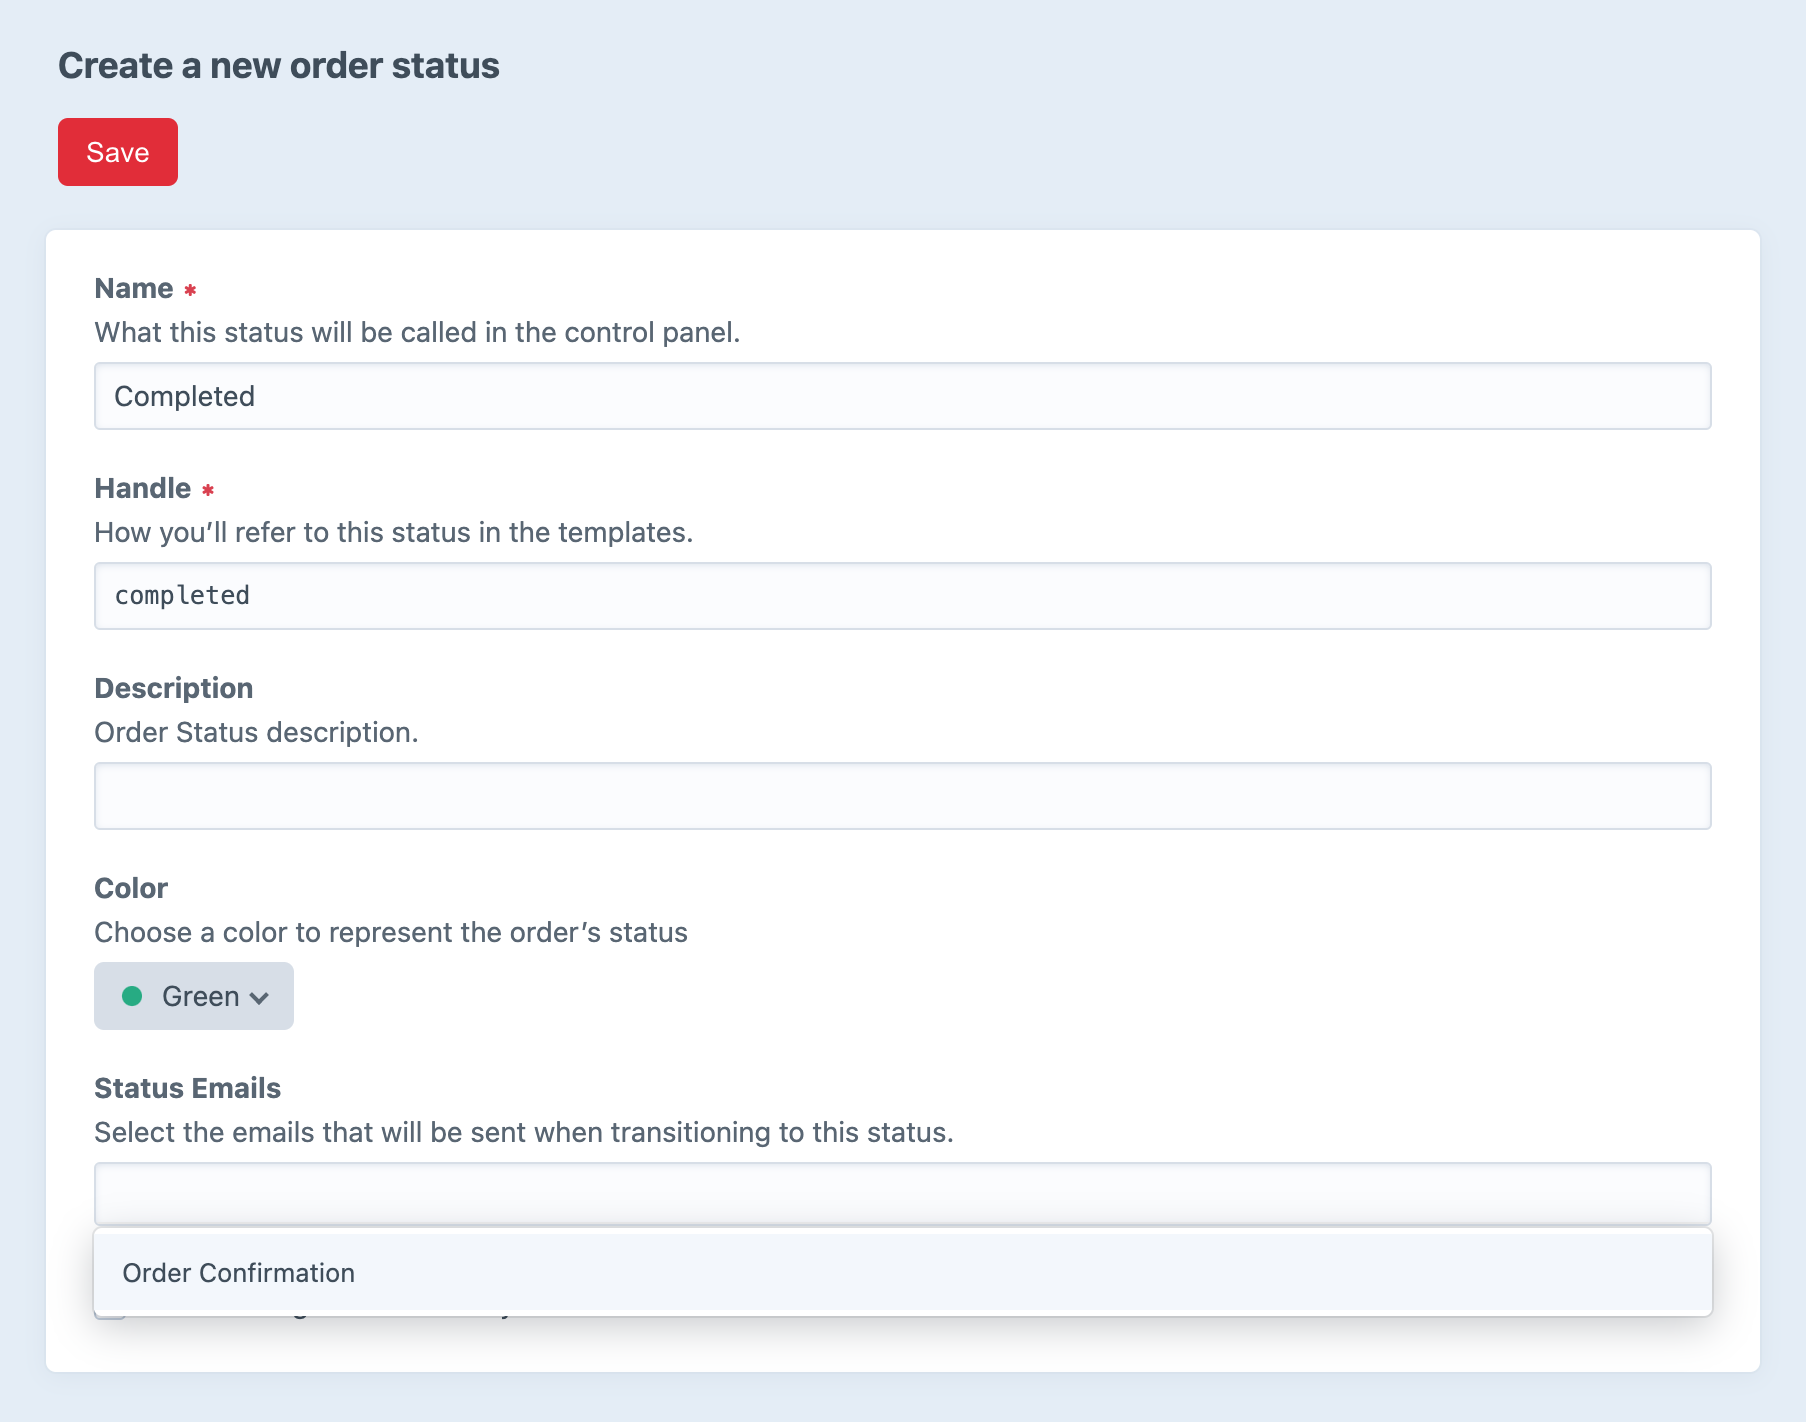Click the 'Order Status description.' helper text
1806x1422 pixels.
pyautogui.click(x=256, y=732)
